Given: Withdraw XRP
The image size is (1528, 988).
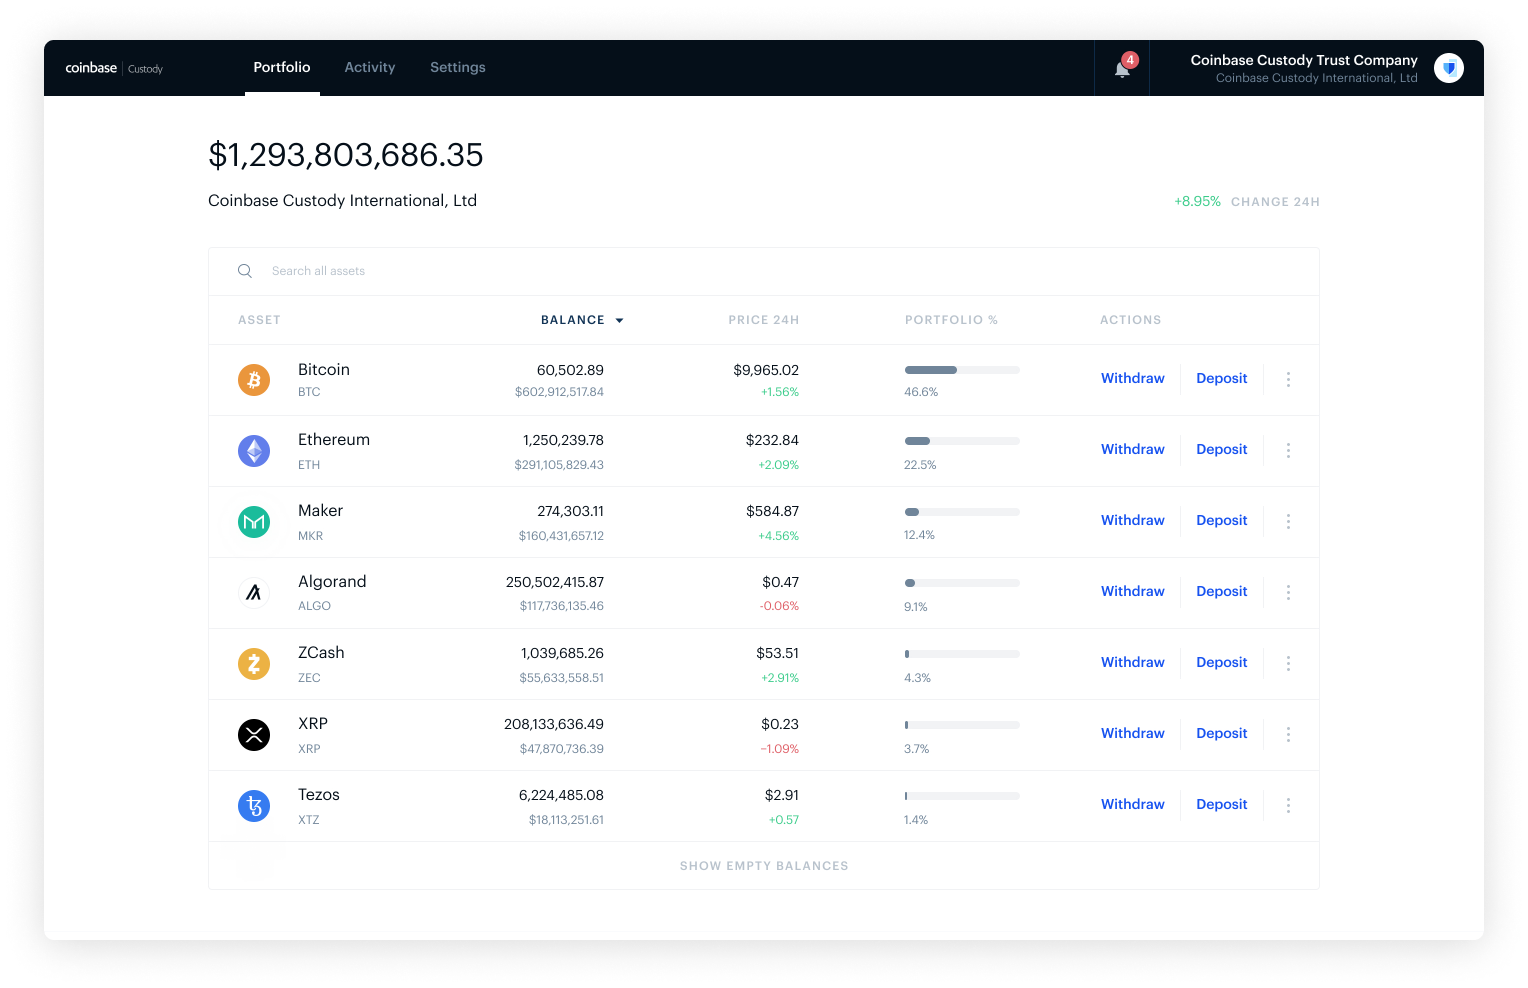Looking at the screenshot, I should coord(1133,733).
